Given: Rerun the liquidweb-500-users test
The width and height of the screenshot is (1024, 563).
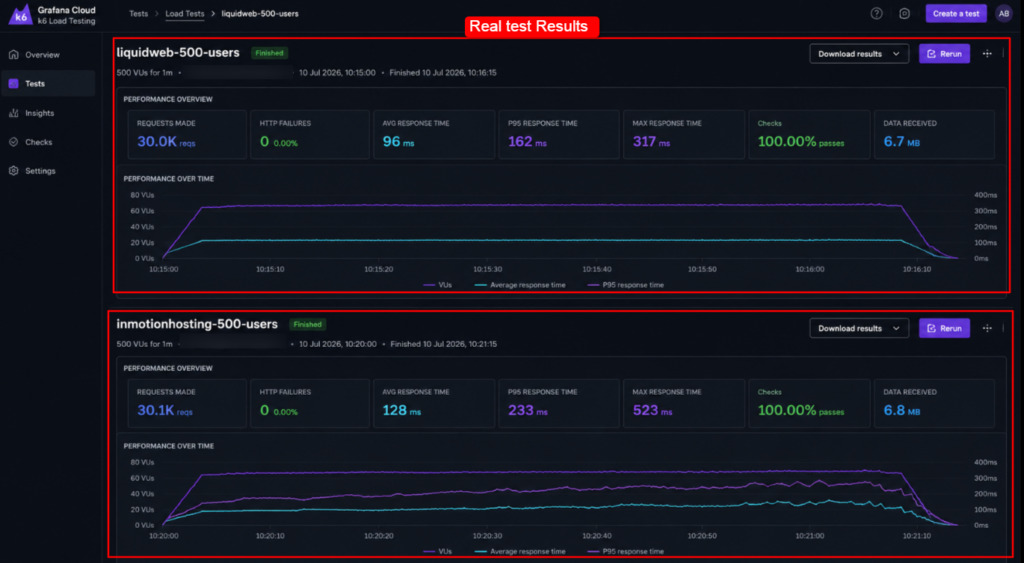Looking at the screenshot, I should [944, 54].
